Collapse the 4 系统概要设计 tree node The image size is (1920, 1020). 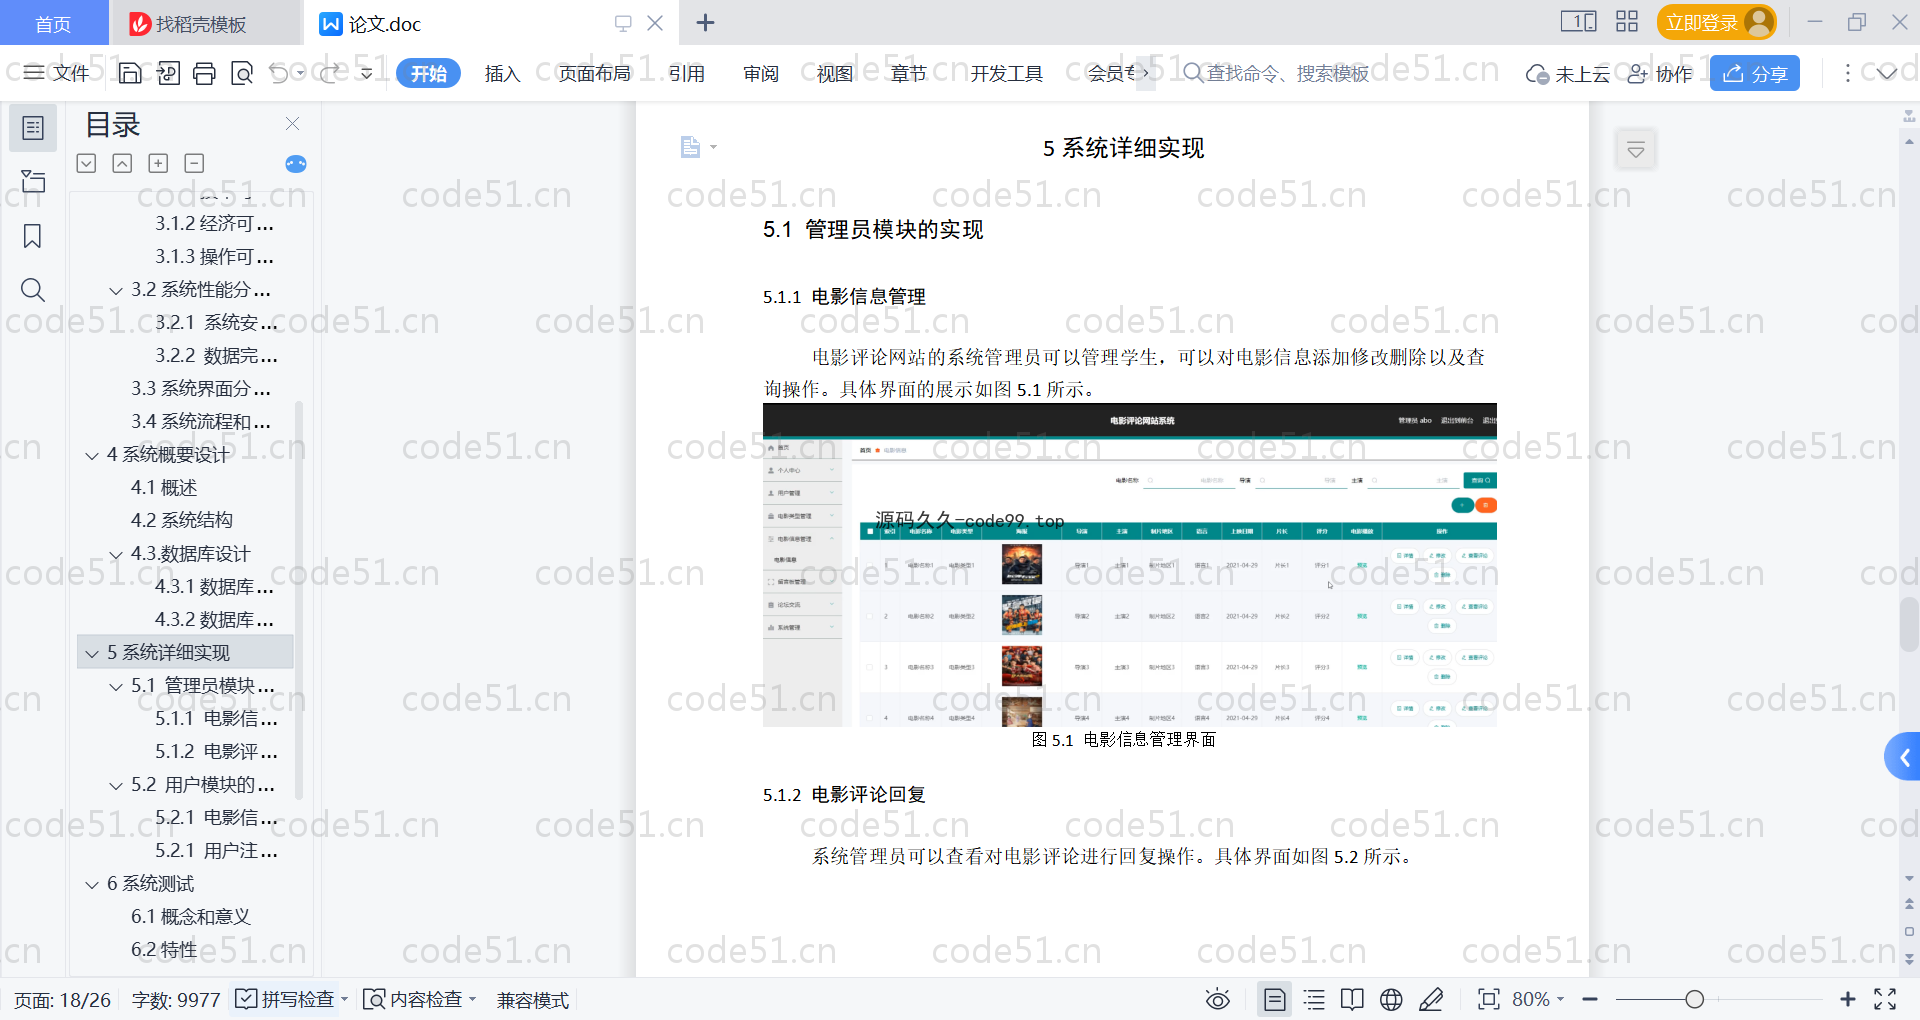[92, 455]
